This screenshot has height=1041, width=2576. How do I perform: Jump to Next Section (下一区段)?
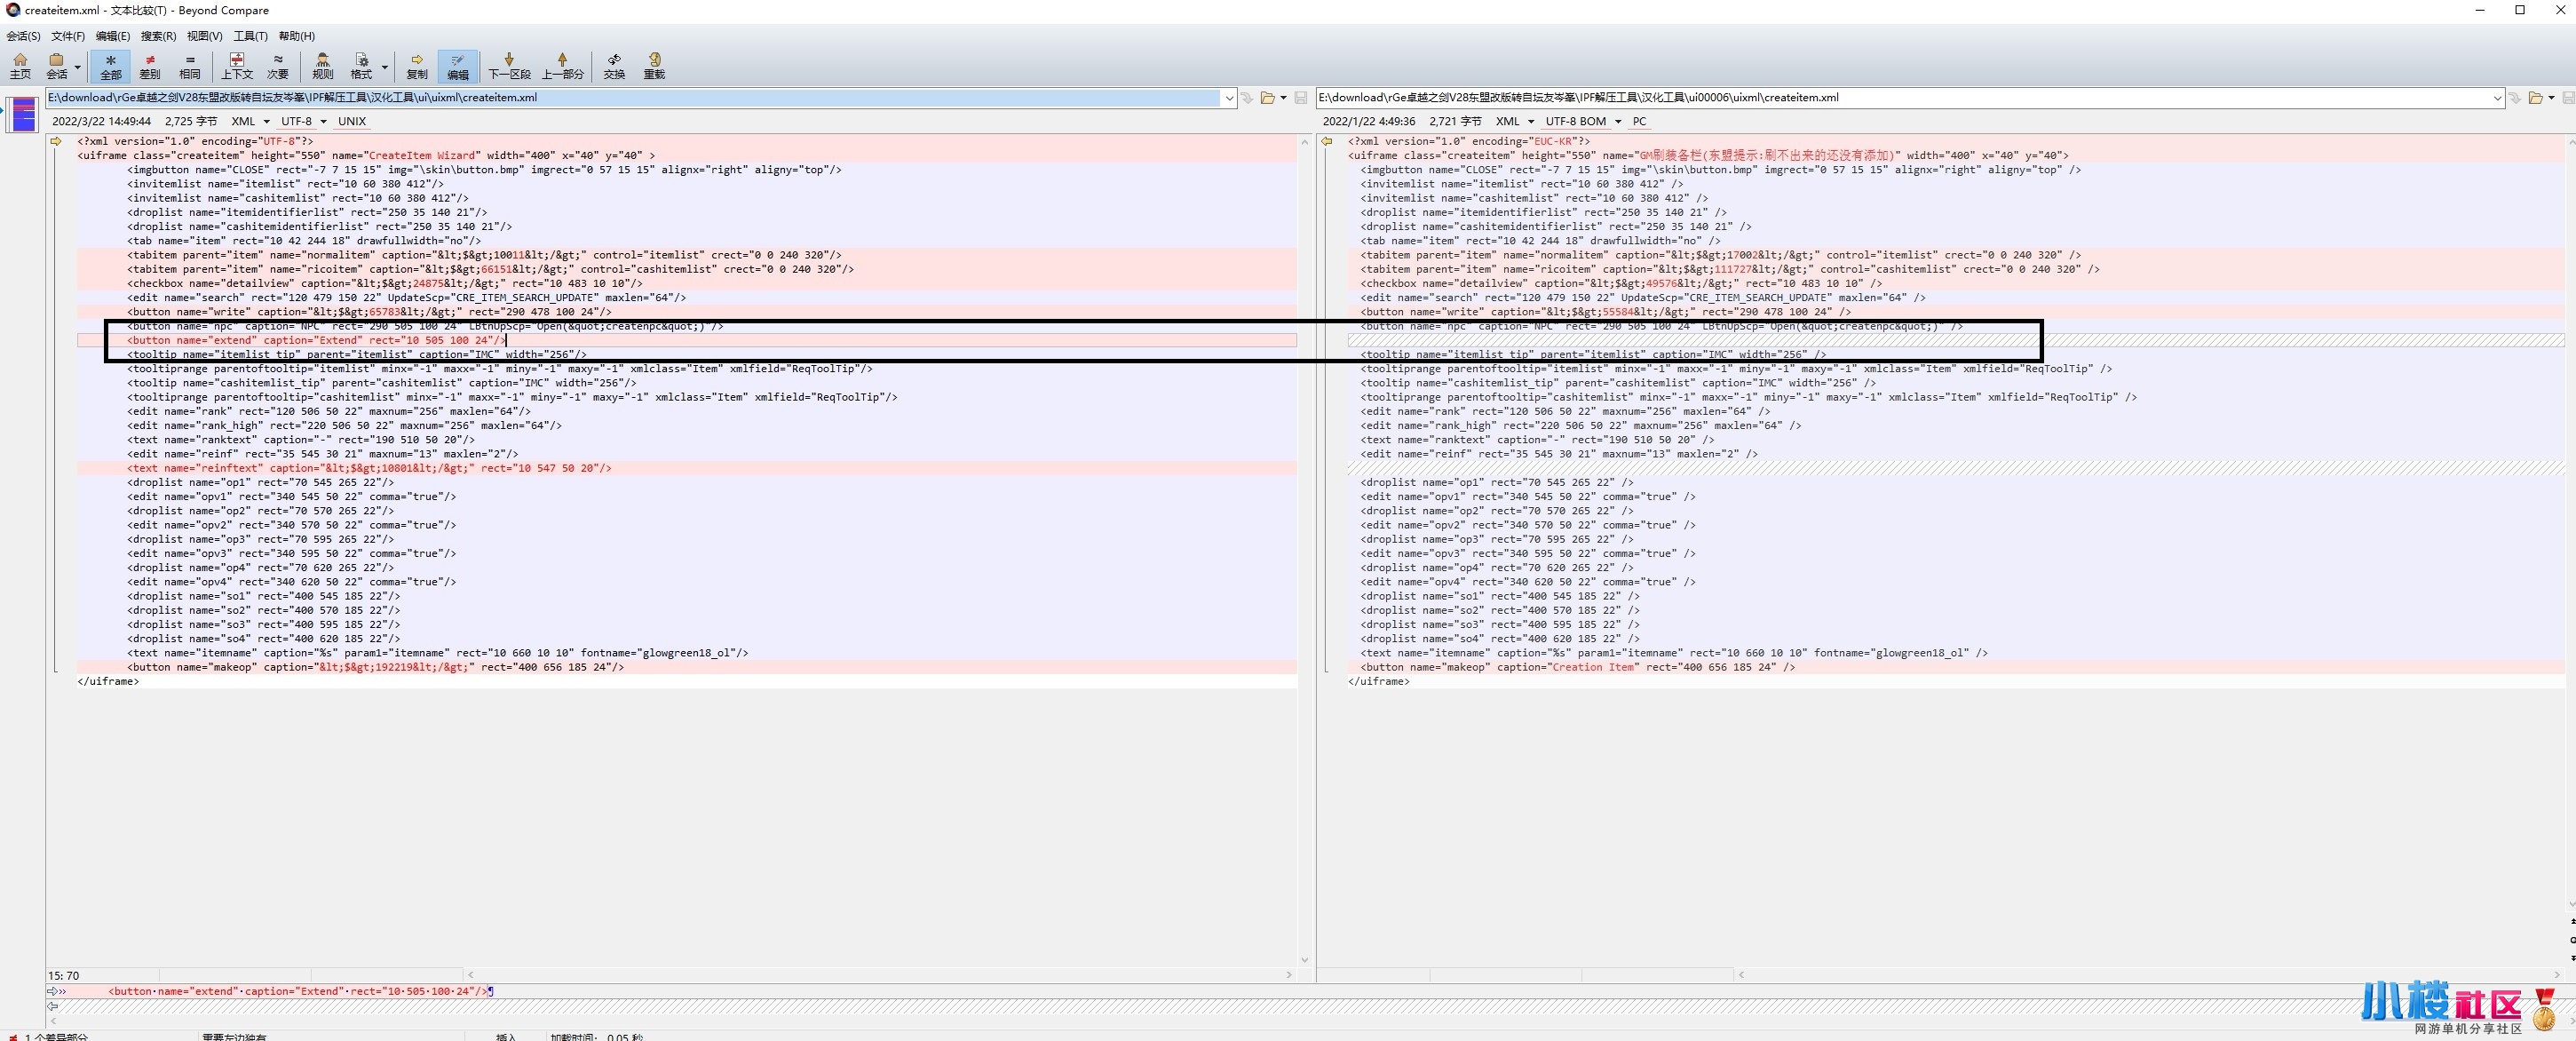click(509, 66)
